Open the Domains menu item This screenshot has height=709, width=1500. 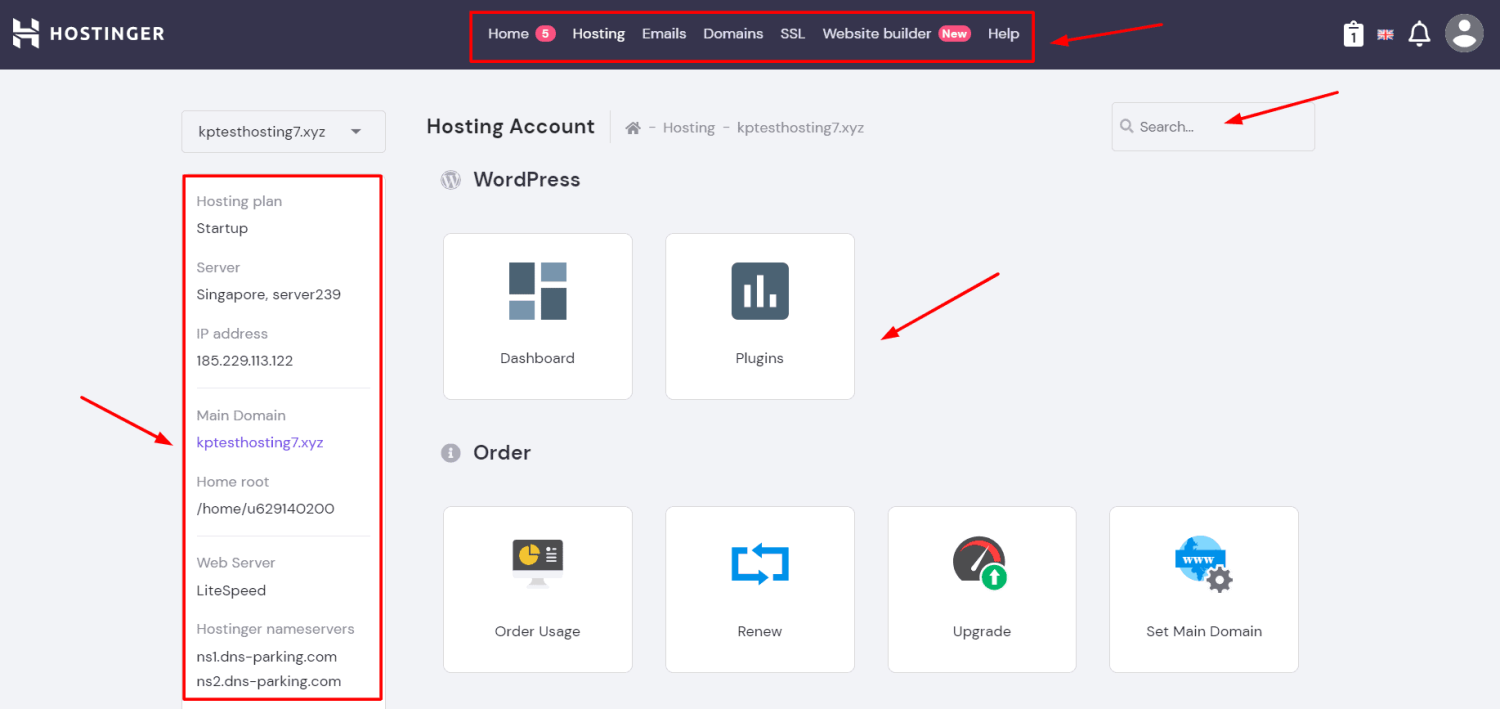pos(733,34)
